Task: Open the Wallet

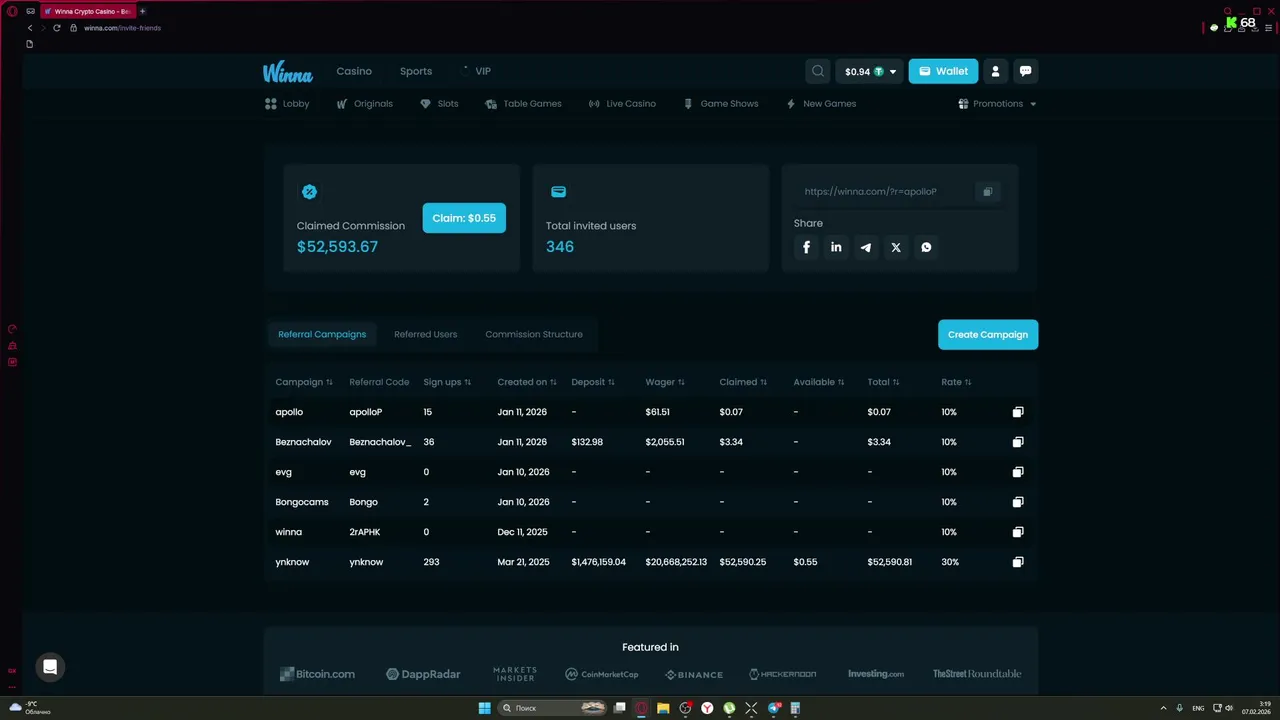Action: tap(943, 72)
